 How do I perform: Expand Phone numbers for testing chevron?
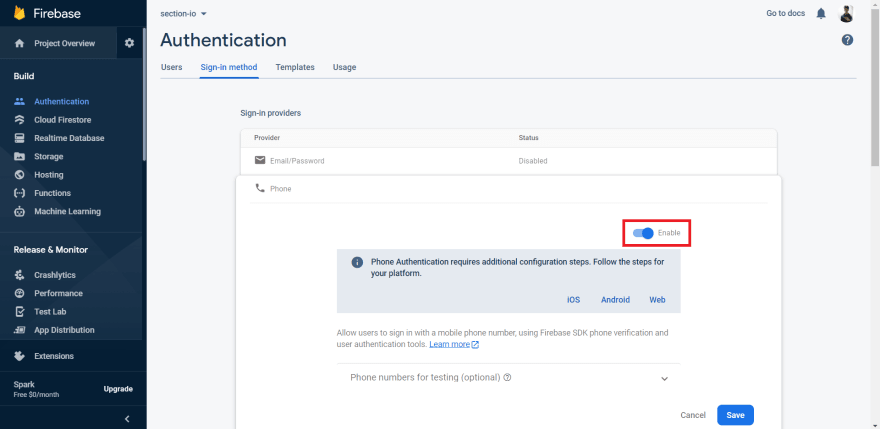(664, 378)
